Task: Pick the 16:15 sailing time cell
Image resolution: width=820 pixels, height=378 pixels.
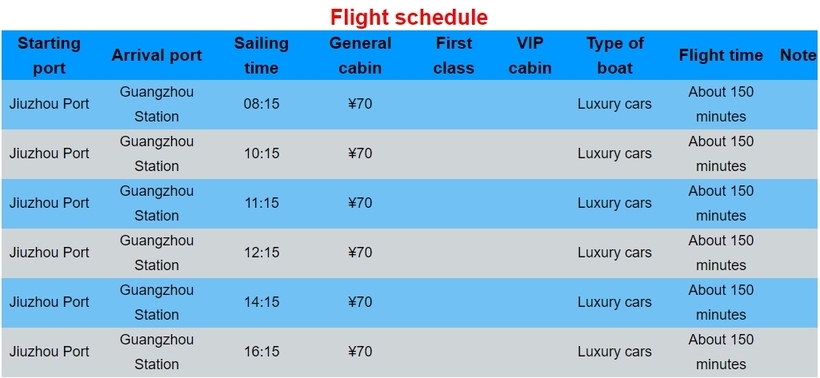Action: point(261,352)
